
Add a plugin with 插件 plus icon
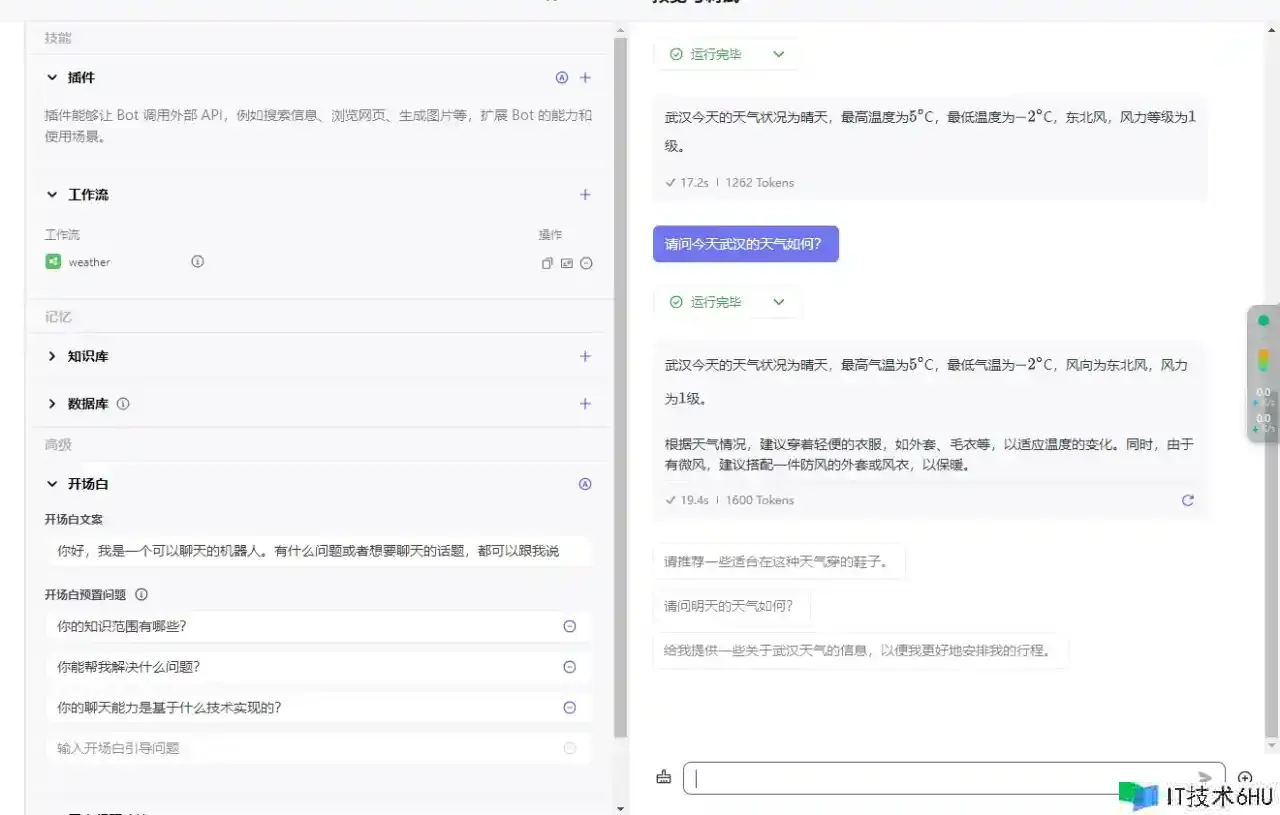click(585, 77)
